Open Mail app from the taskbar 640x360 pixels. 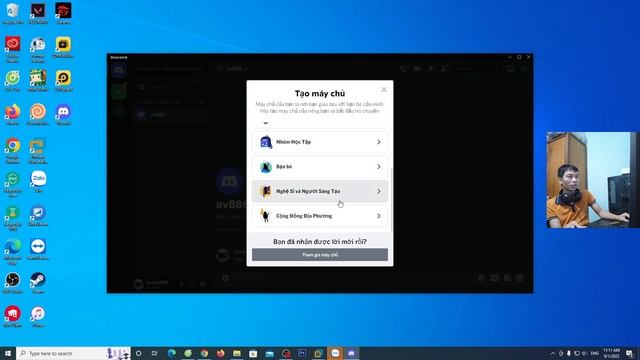[x=269, y=353]
